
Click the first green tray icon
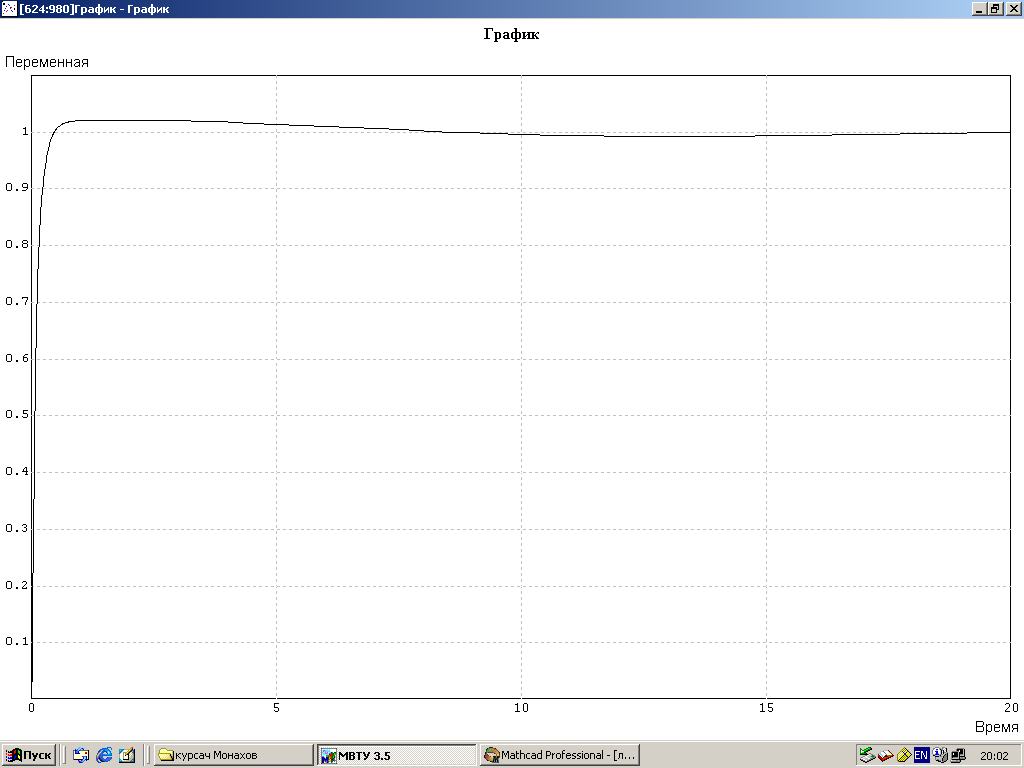pos(867,756)
